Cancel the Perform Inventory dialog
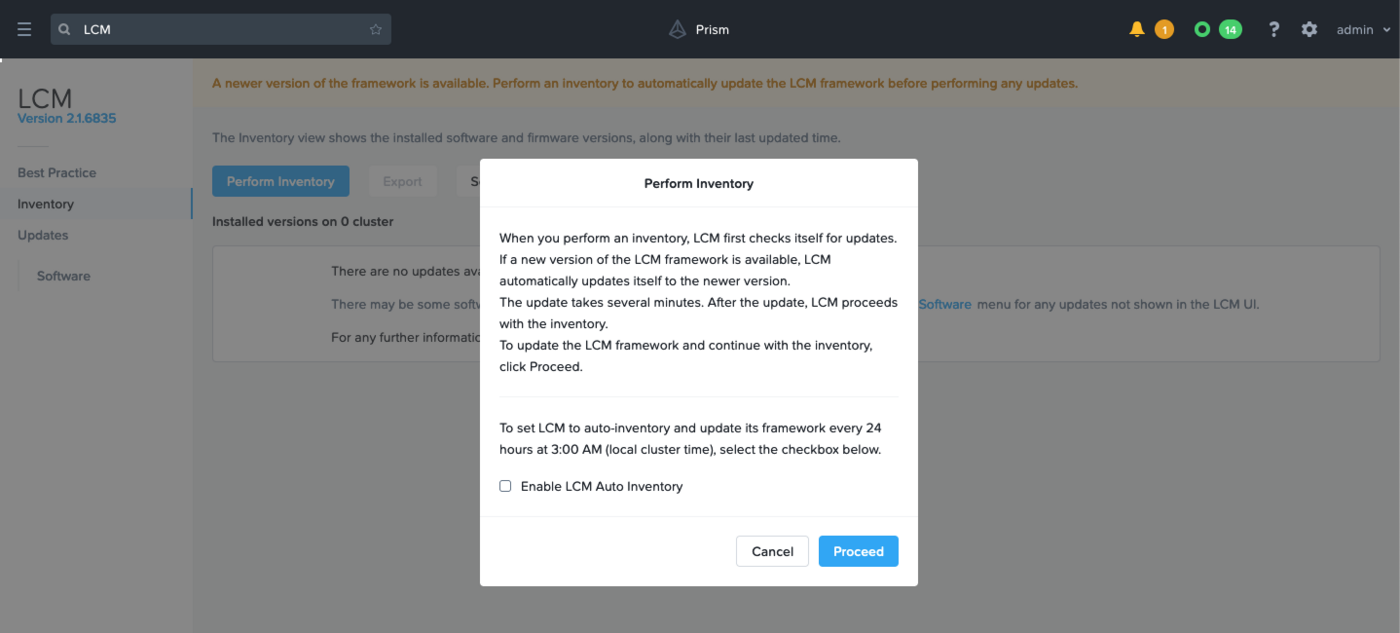The image size is (1400, 633). [x=772, y=551]
